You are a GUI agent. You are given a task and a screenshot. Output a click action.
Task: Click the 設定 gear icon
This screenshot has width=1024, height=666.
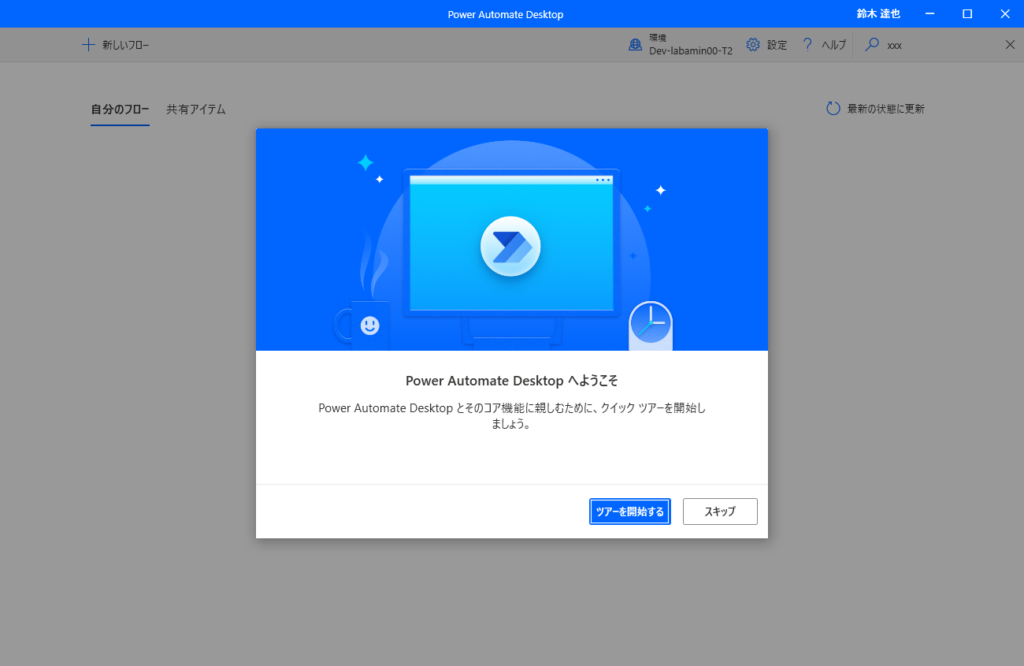[753, 44]
